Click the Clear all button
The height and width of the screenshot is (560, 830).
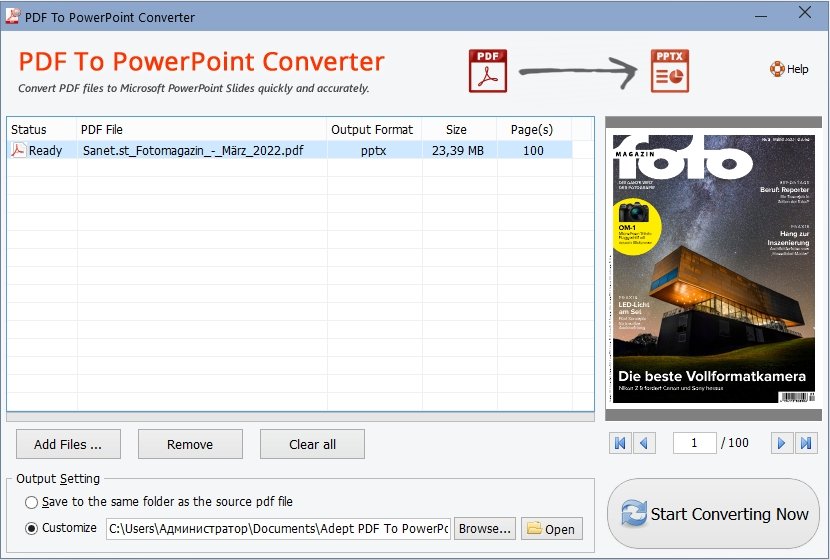(312, 444)
